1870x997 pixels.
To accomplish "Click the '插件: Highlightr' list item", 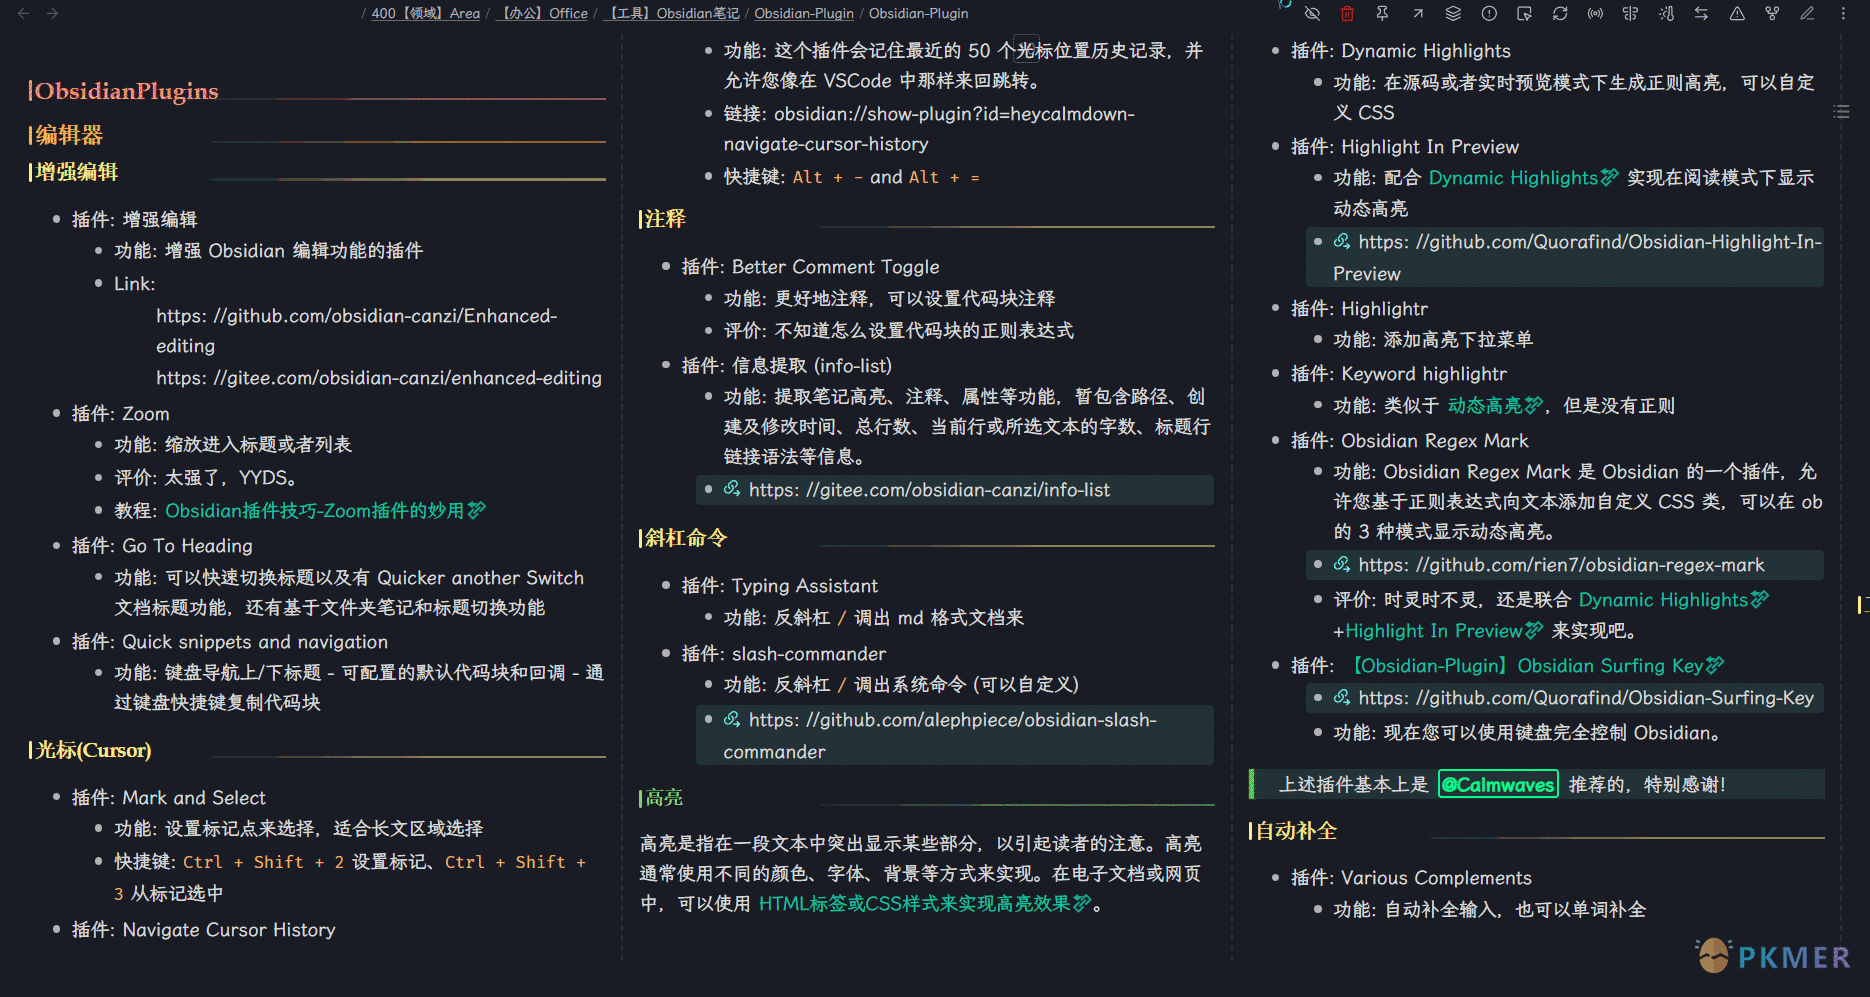I will (1359, 309).
